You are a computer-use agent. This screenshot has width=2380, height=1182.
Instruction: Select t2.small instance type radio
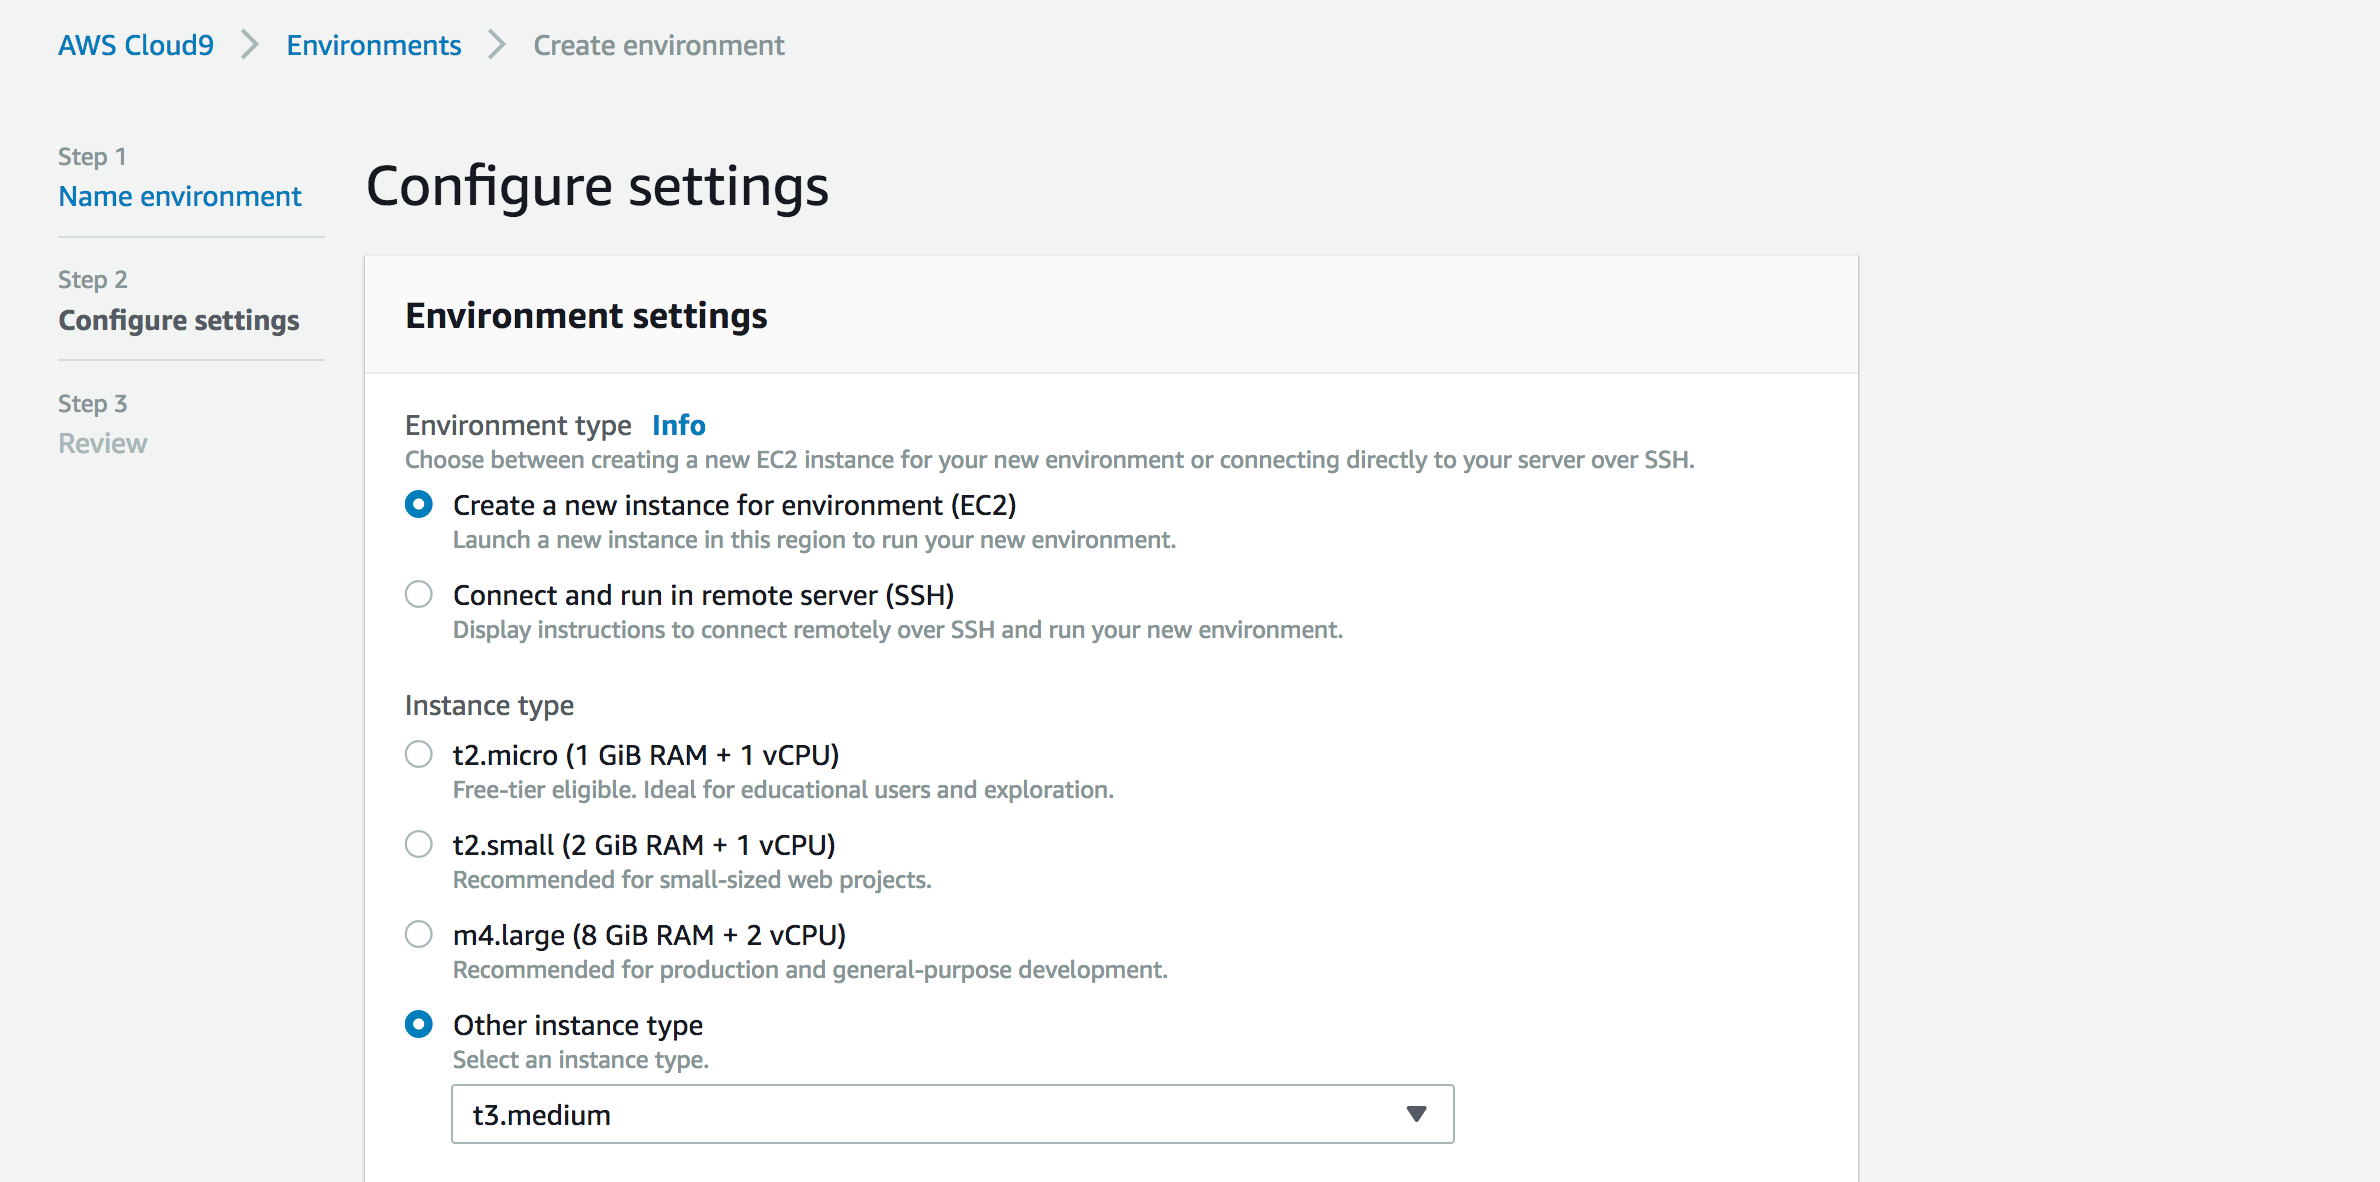tap(419, 845)
